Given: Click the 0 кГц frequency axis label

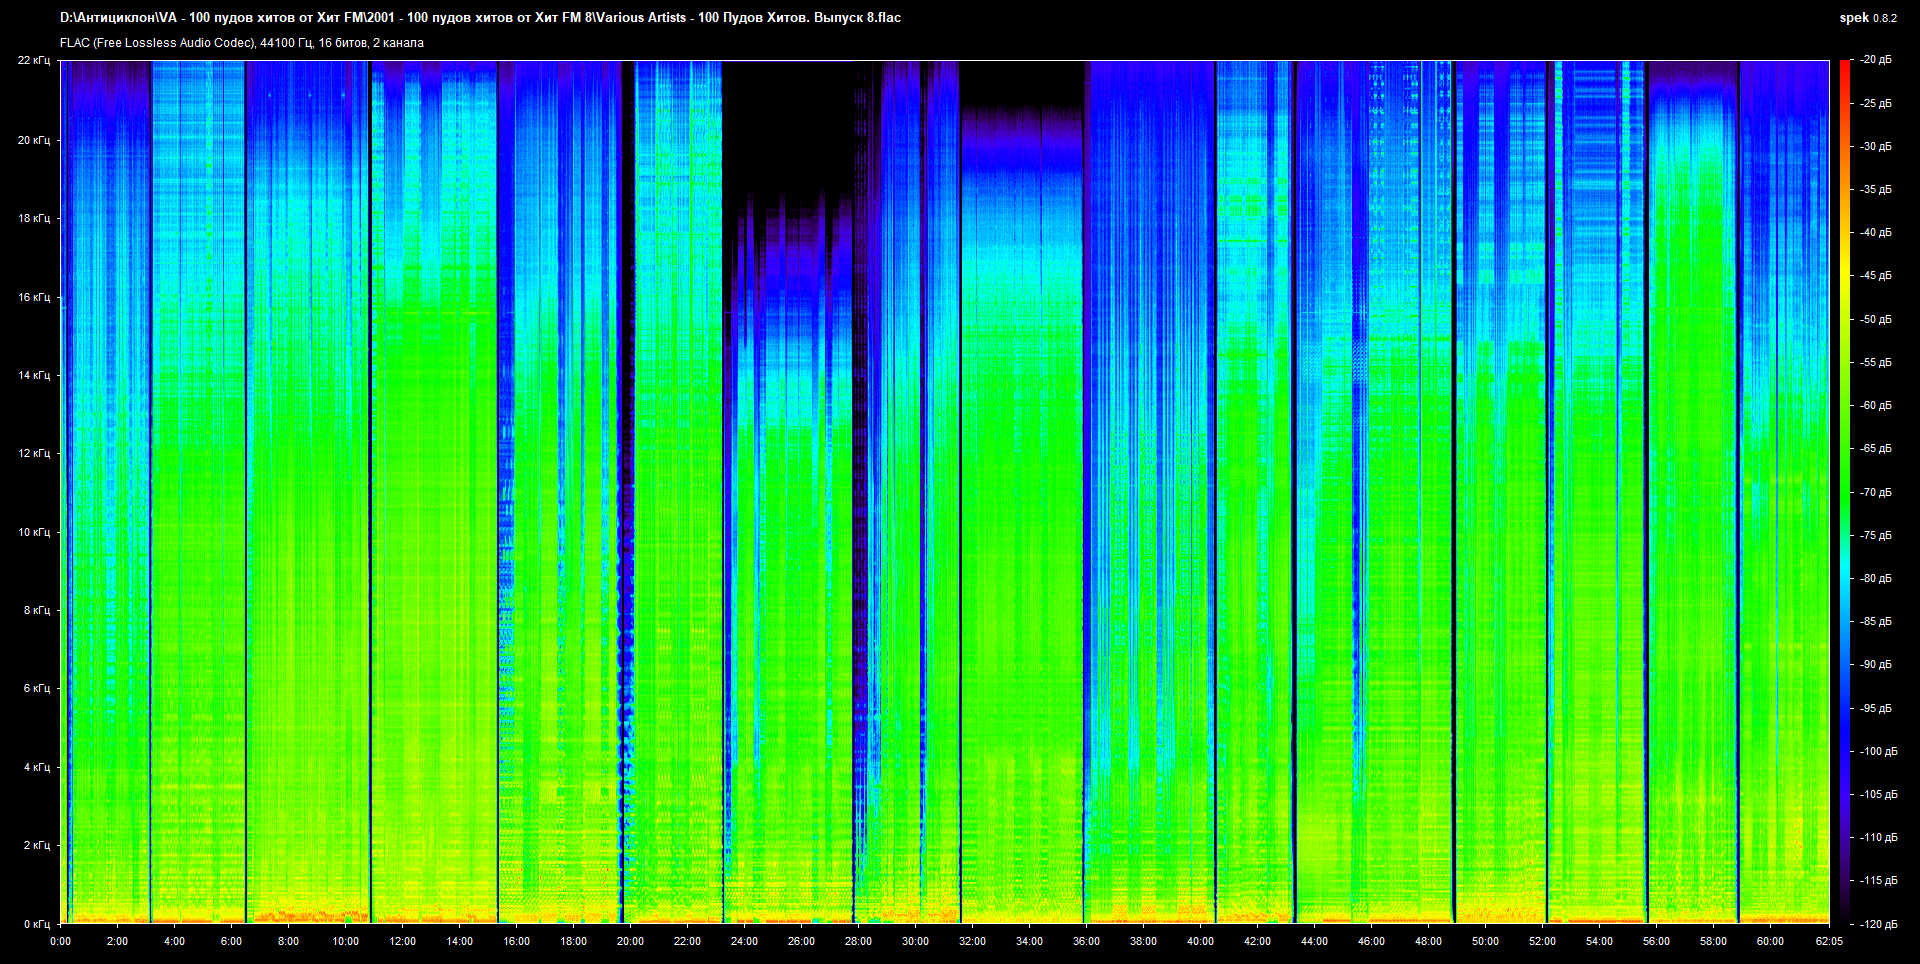Looking at the screenshot, I should pyautogui.click(x=36, y=924).
